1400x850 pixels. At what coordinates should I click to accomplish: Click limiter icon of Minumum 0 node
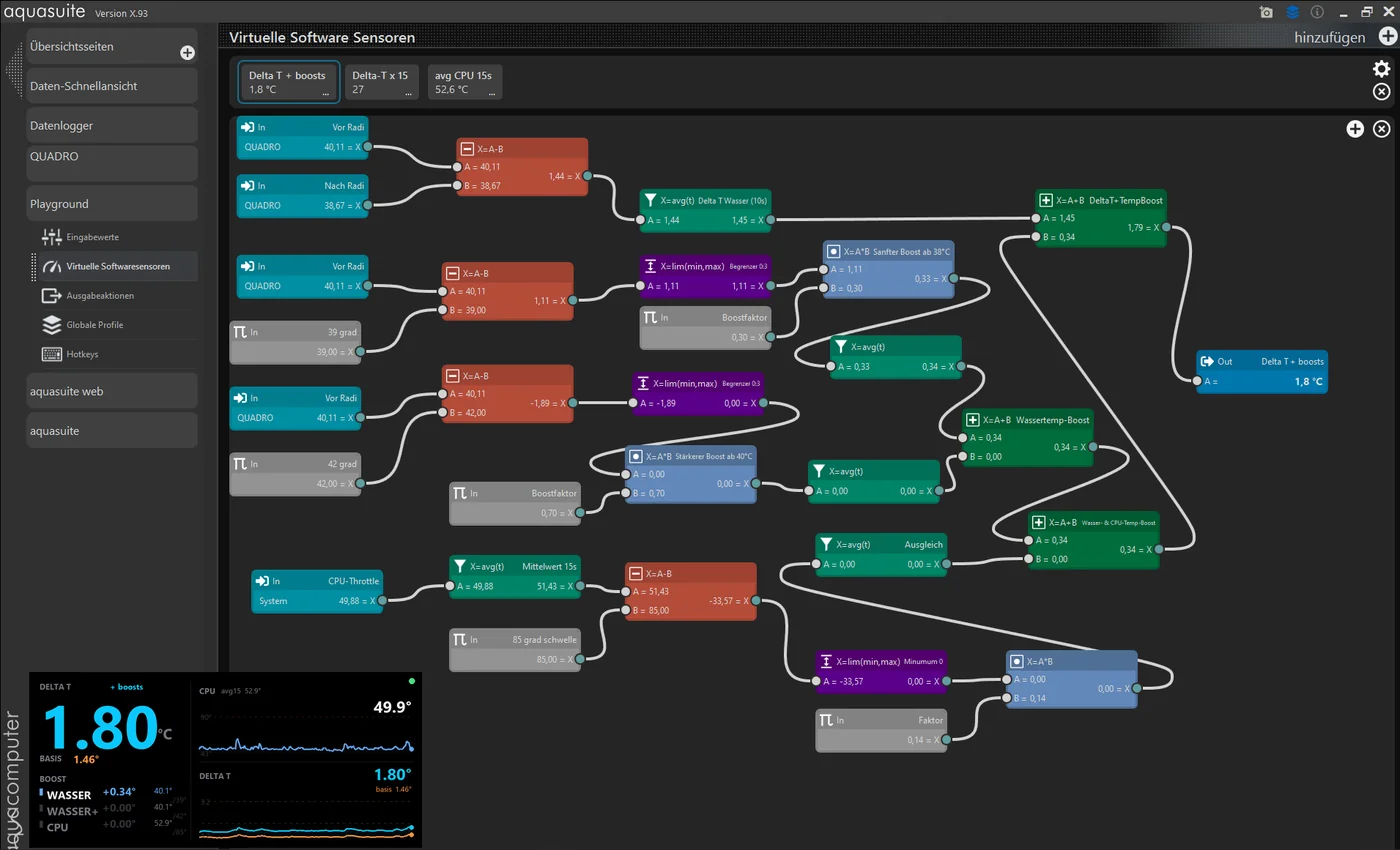(x=826, y=661)
